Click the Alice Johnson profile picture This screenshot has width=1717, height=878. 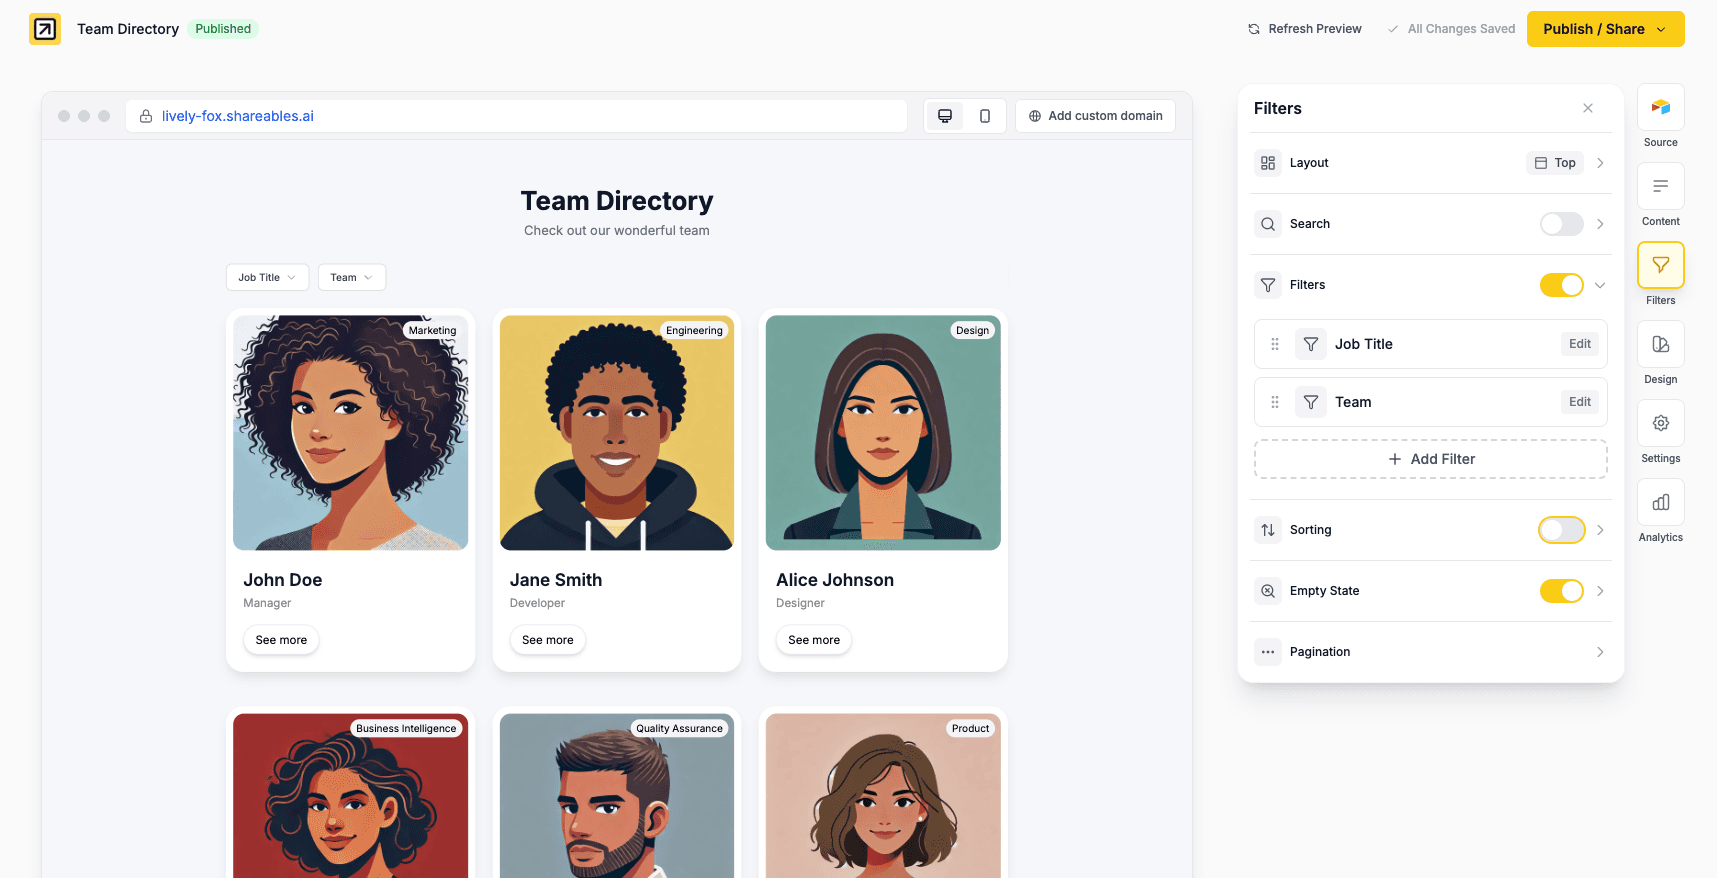(883, 433)
